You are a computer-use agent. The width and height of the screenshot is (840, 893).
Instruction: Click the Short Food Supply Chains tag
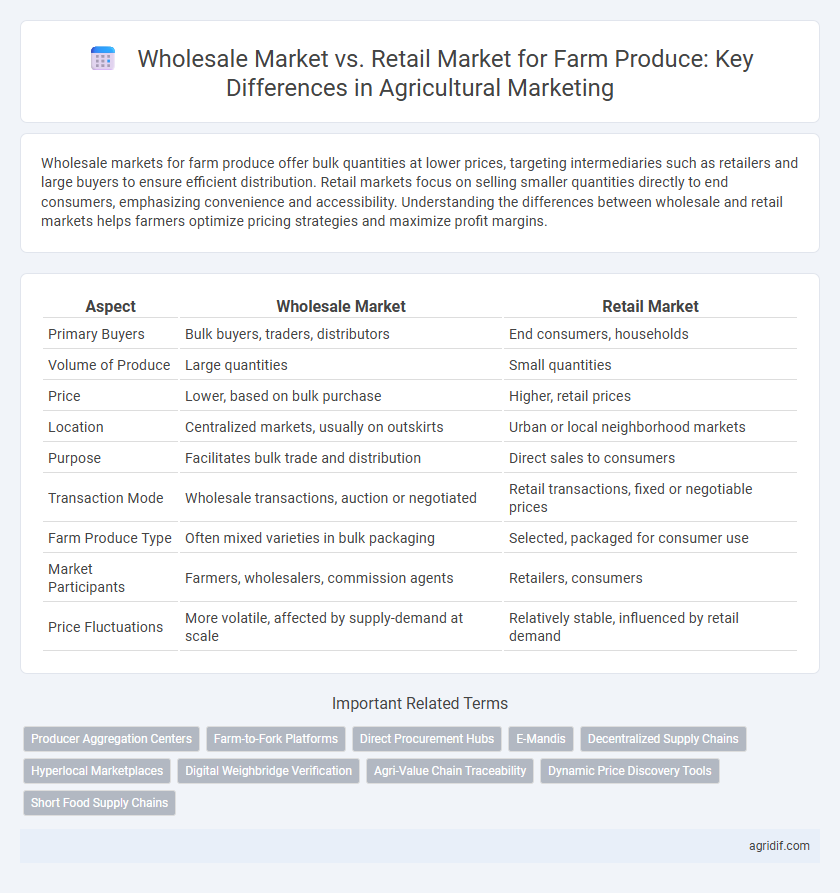[100, 802]
